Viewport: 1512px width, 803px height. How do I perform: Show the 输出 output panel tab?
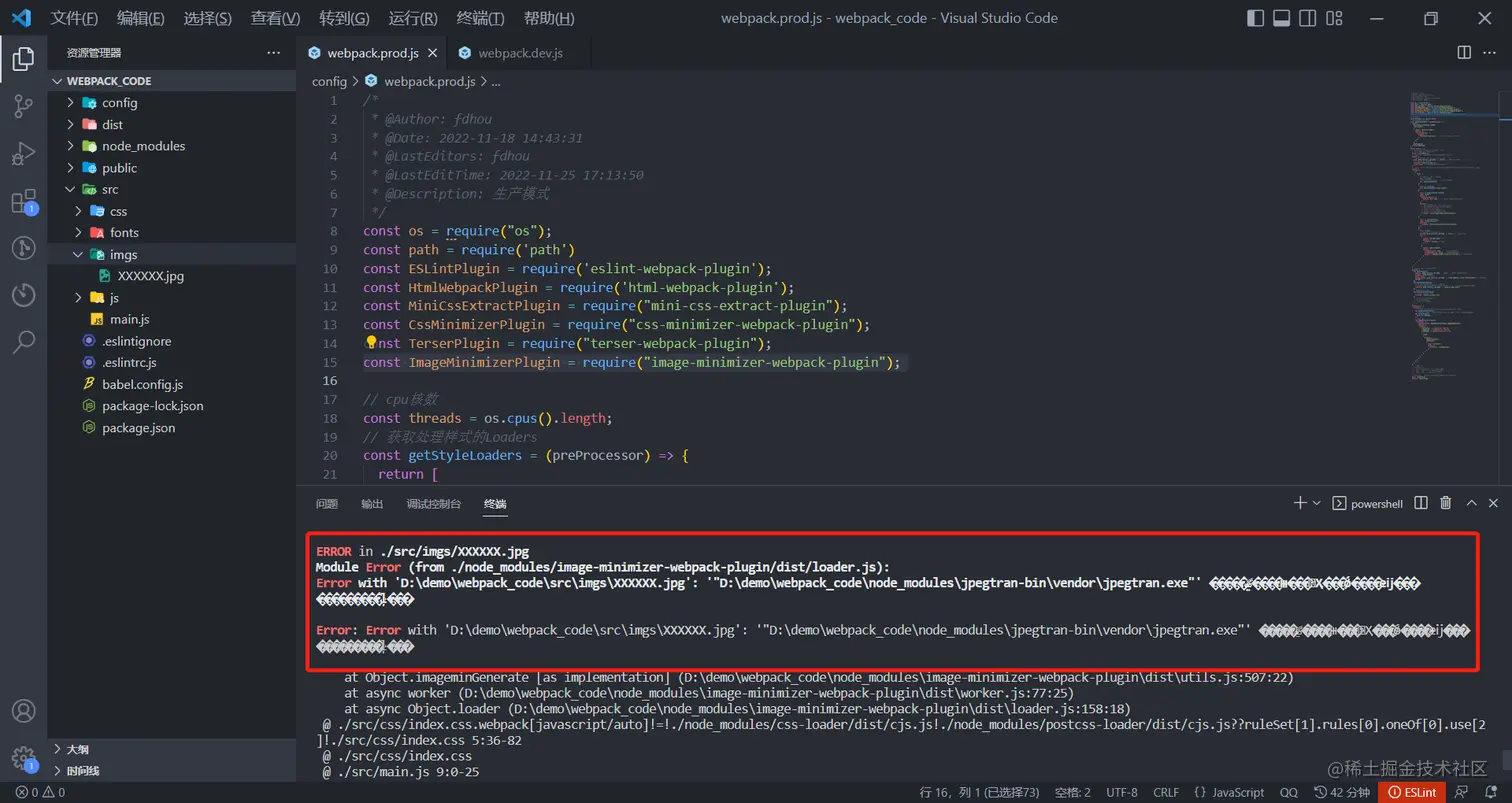coord(372,504)
